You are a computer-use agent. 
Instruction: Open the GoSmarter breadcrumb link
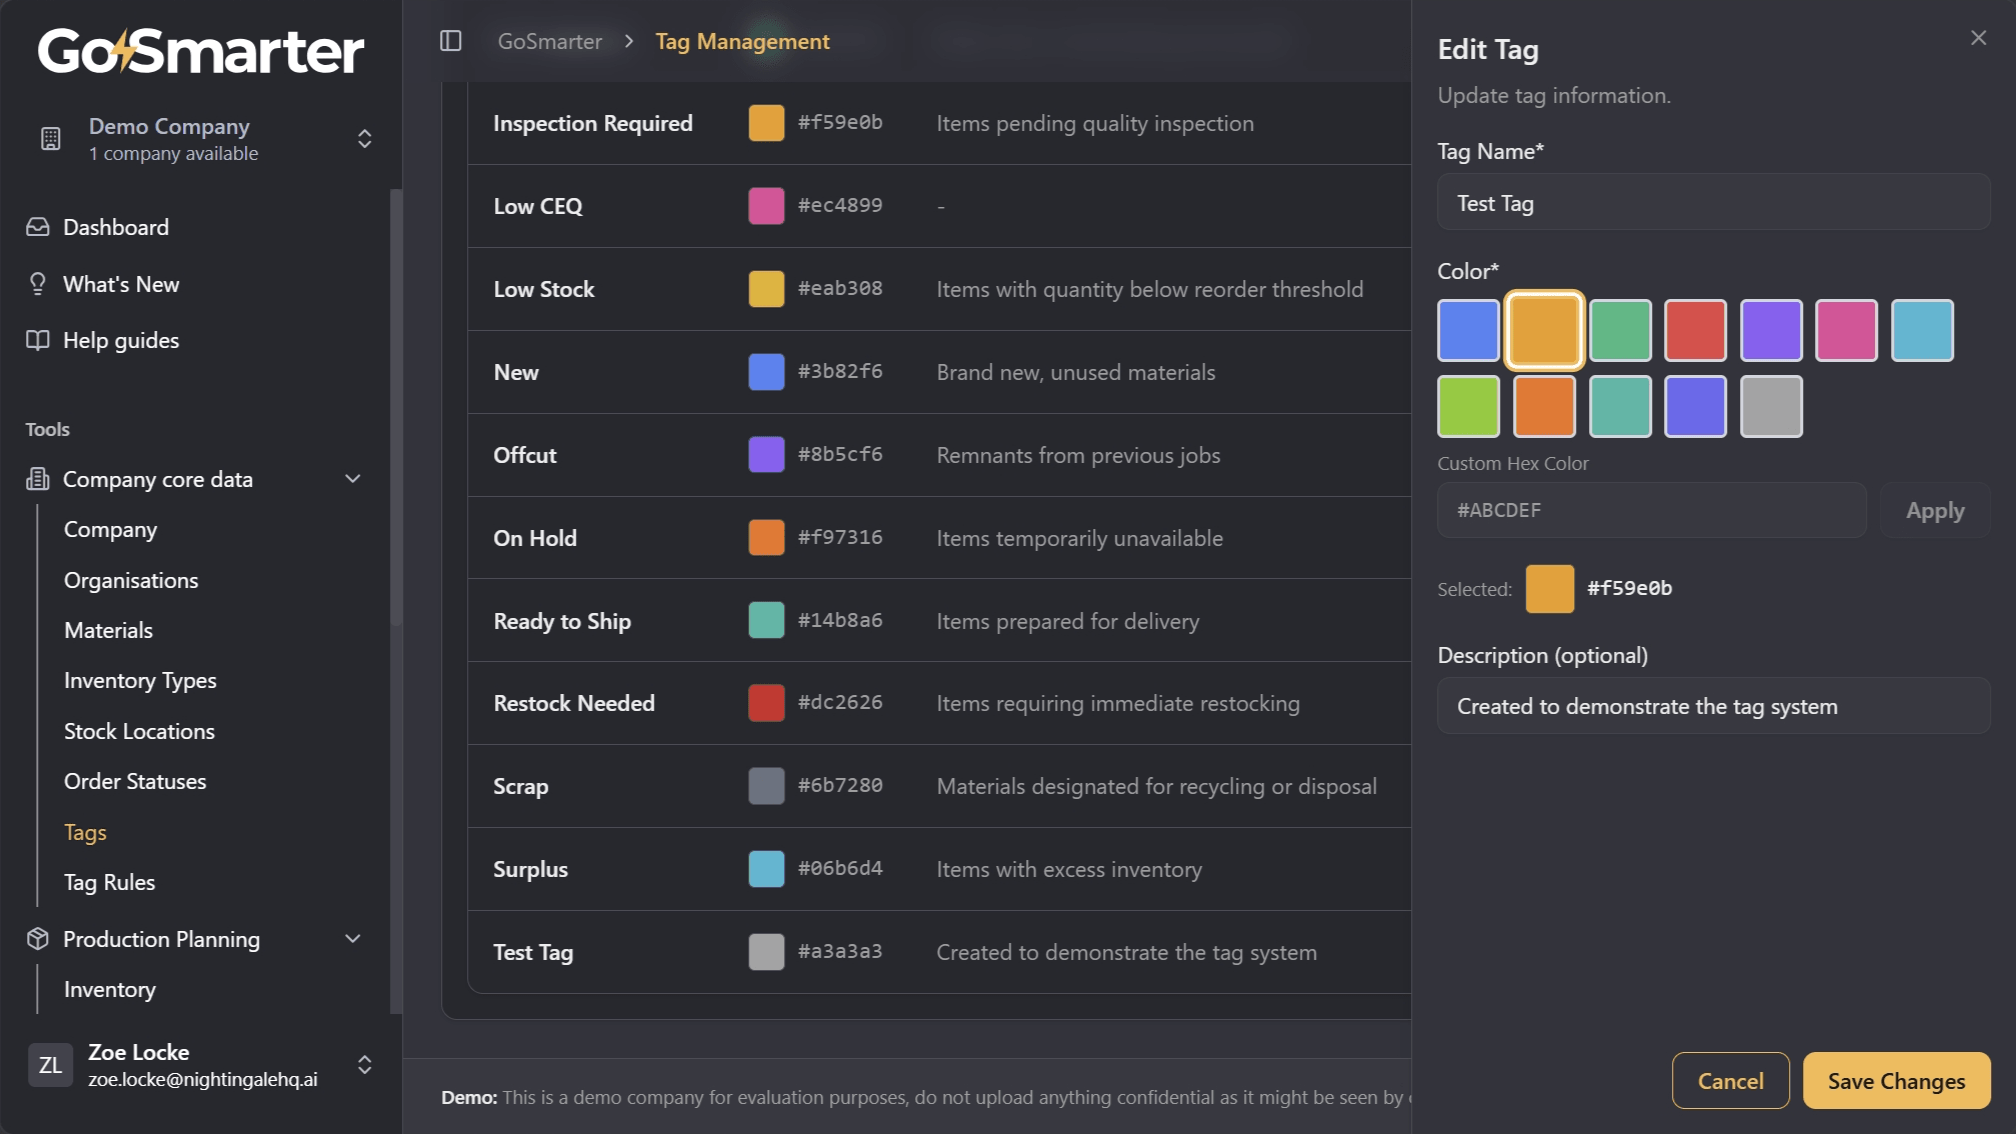549,41
